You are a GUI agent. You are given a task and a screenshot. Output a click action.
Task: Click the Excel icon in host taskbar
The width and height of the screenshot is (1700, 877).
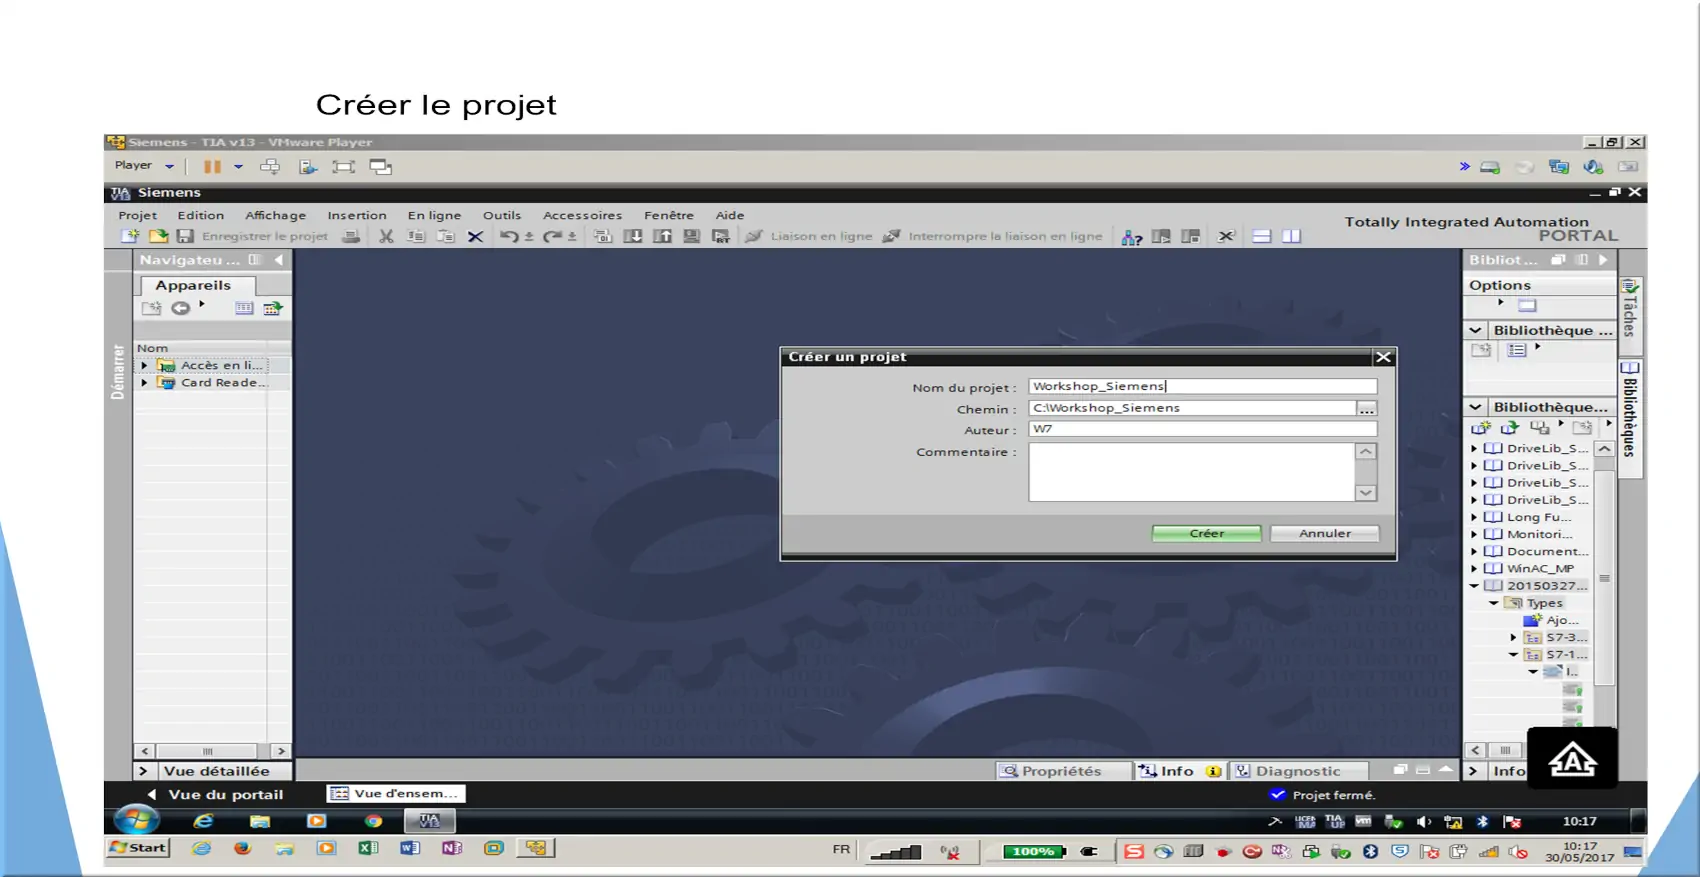click(x=368, y=848)
